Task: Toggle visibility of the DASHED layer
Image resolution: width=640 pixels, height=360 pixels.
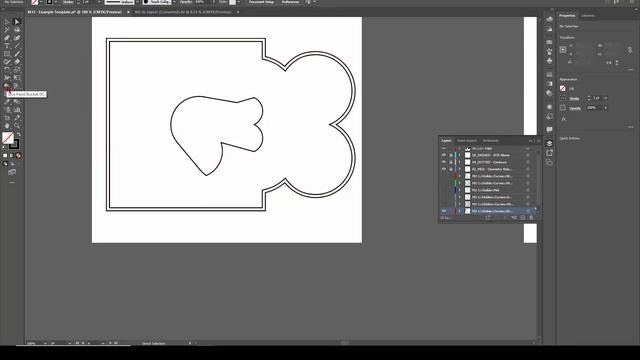Action: click(x=444, y=155)
